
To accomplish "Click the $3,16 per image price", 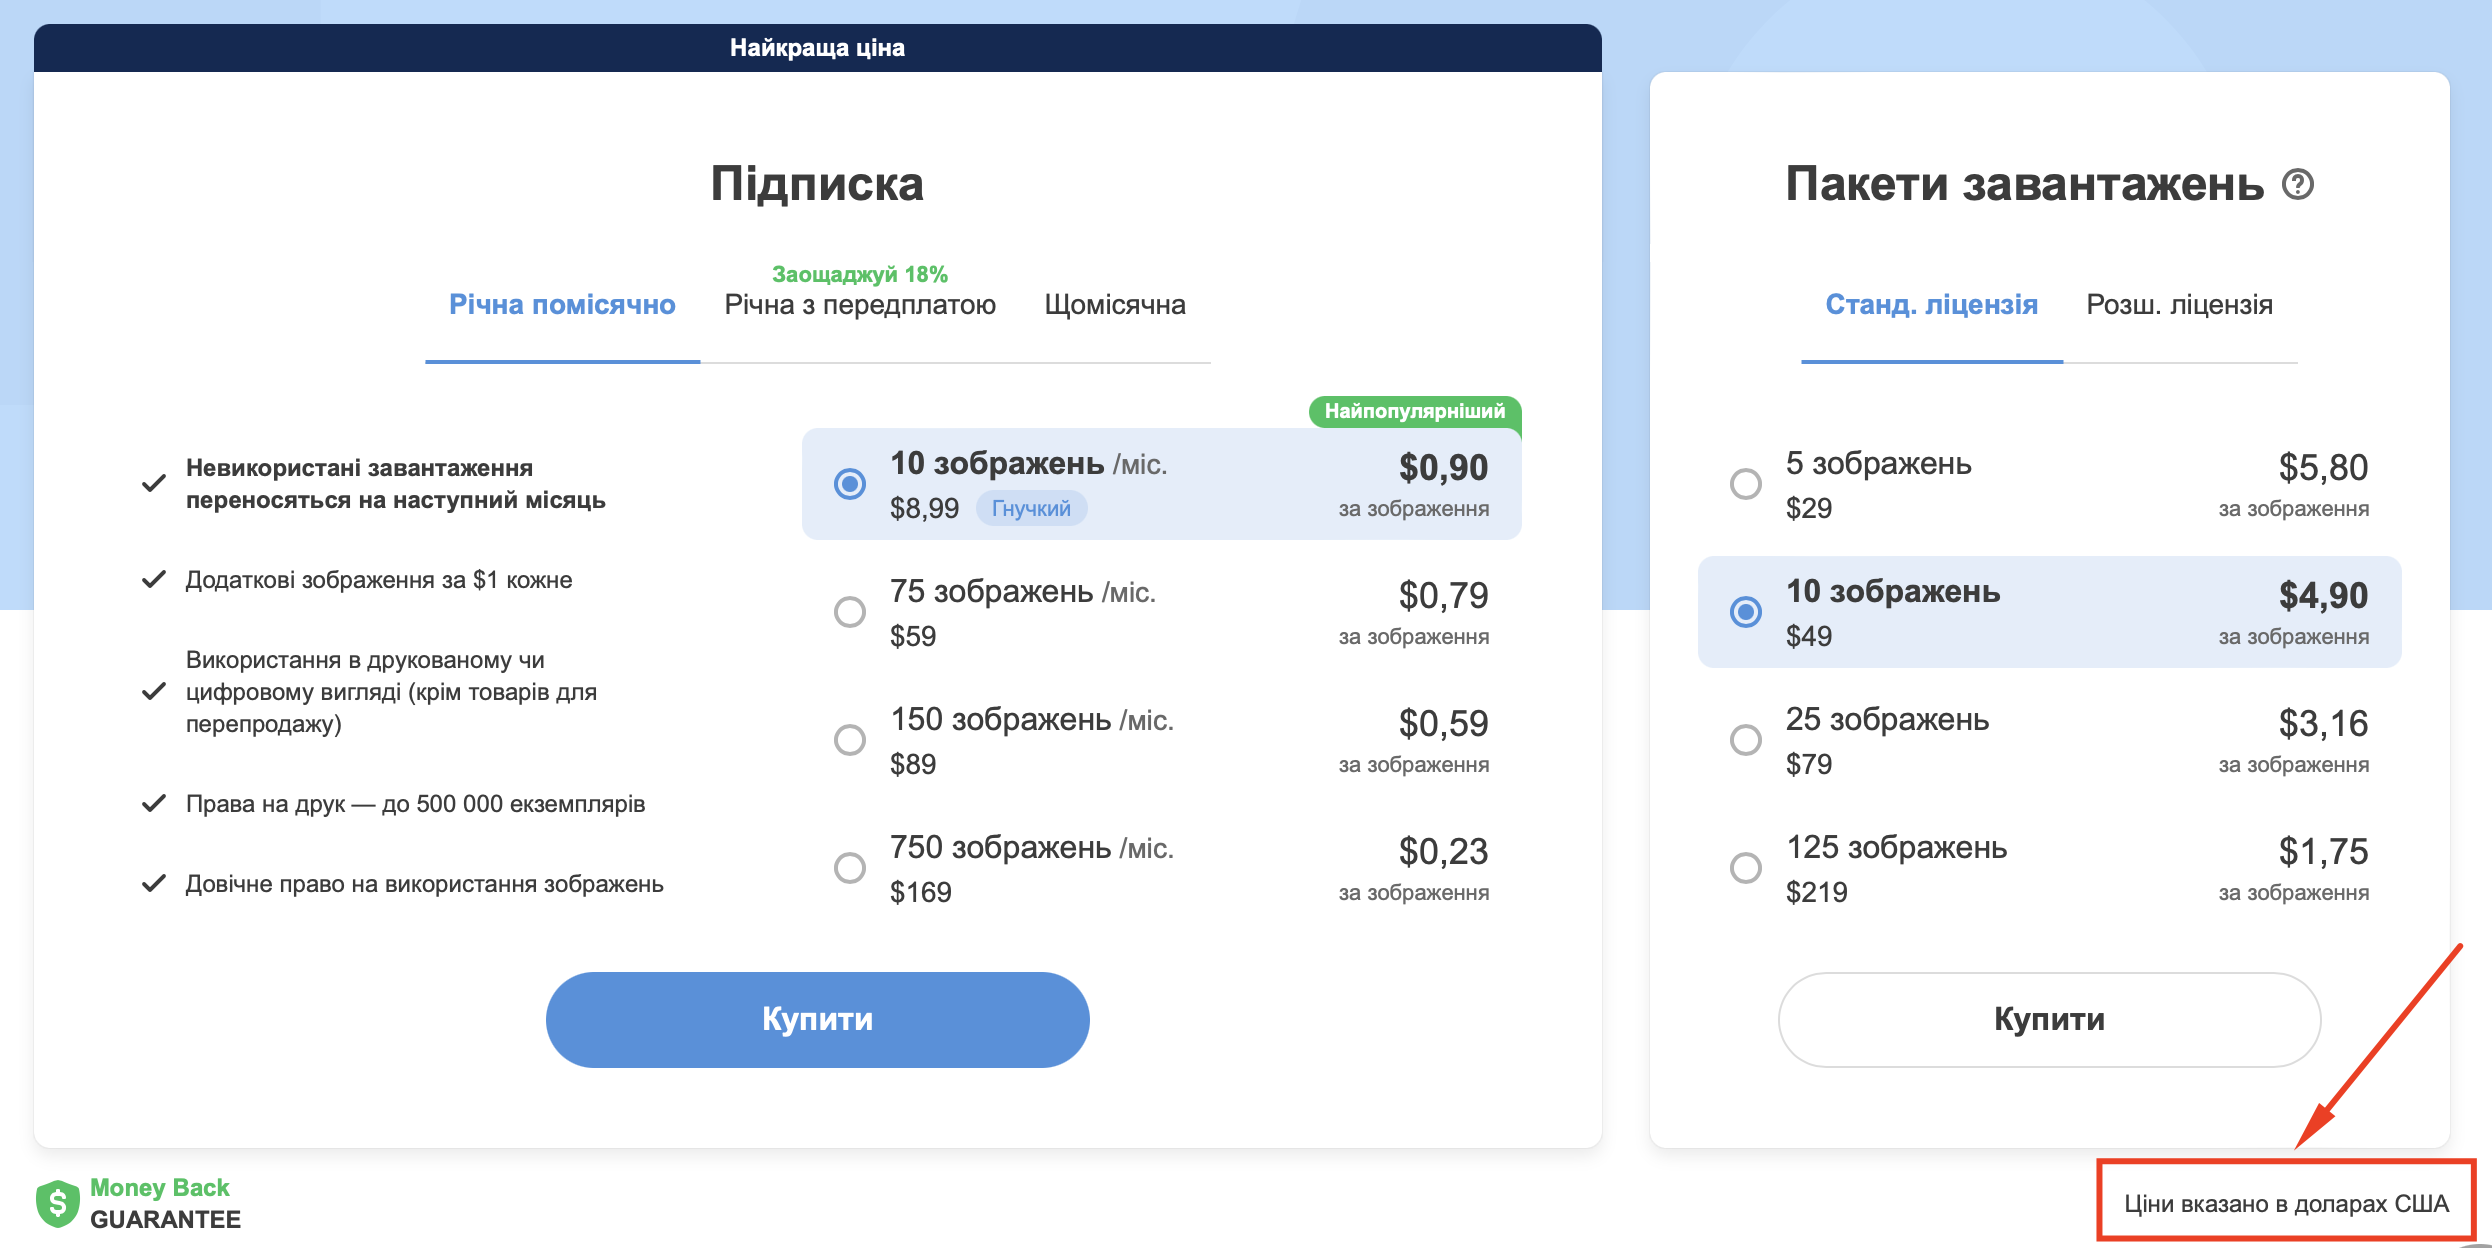I will (x=2323, y=723).
